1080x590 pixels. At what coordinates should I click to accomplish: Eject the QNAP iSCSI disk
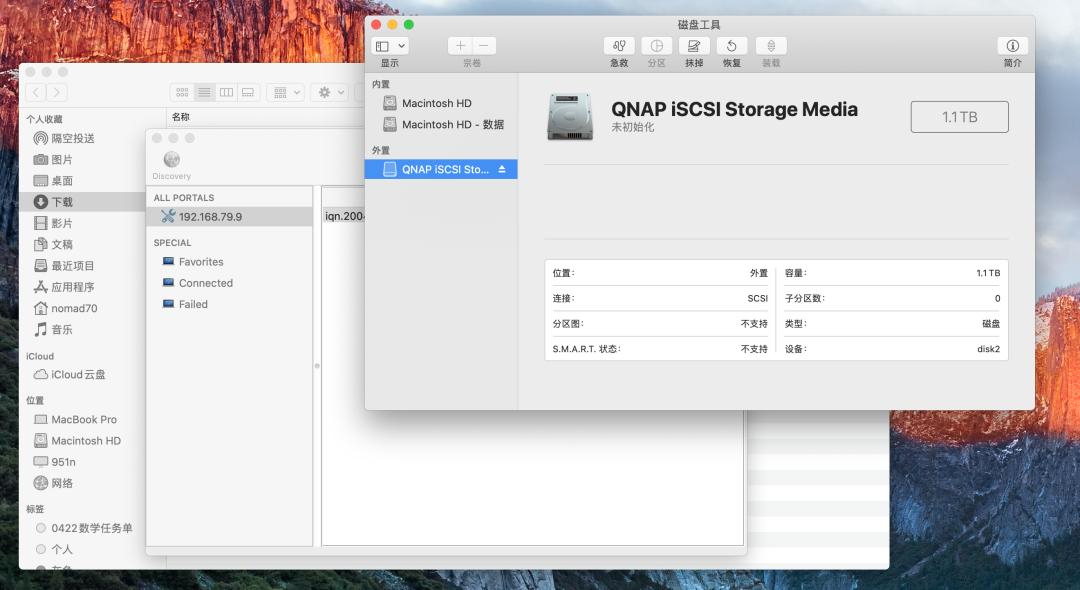tap(502, 170)
